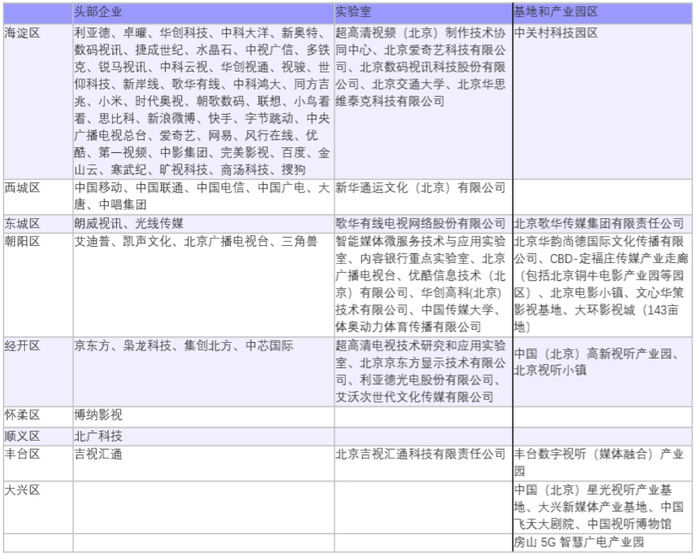Select the cell starting 智能媒体微服务技术与应用实验室
The height and width of the screenshot is (559, 700).
[423, 285]
